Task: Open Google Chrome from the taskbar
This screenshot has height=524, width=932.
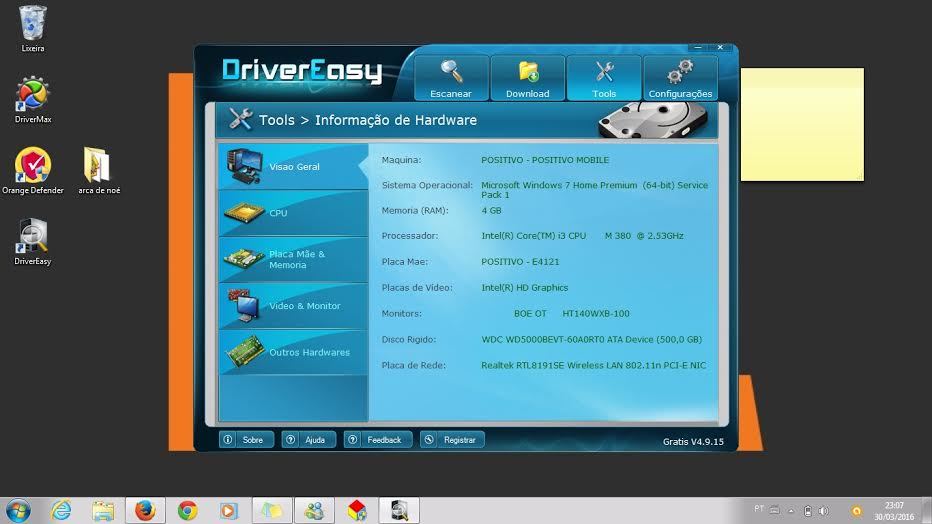Action: tap(187, 510)
